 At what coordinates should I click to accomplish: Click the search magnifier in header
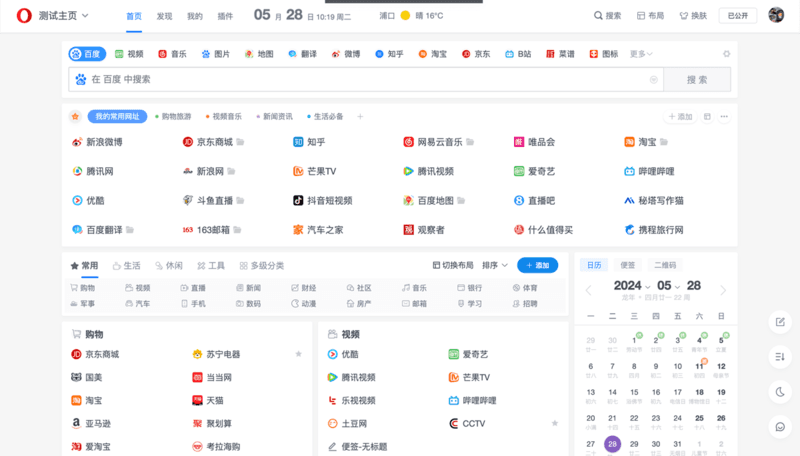(x=598, y=16)
